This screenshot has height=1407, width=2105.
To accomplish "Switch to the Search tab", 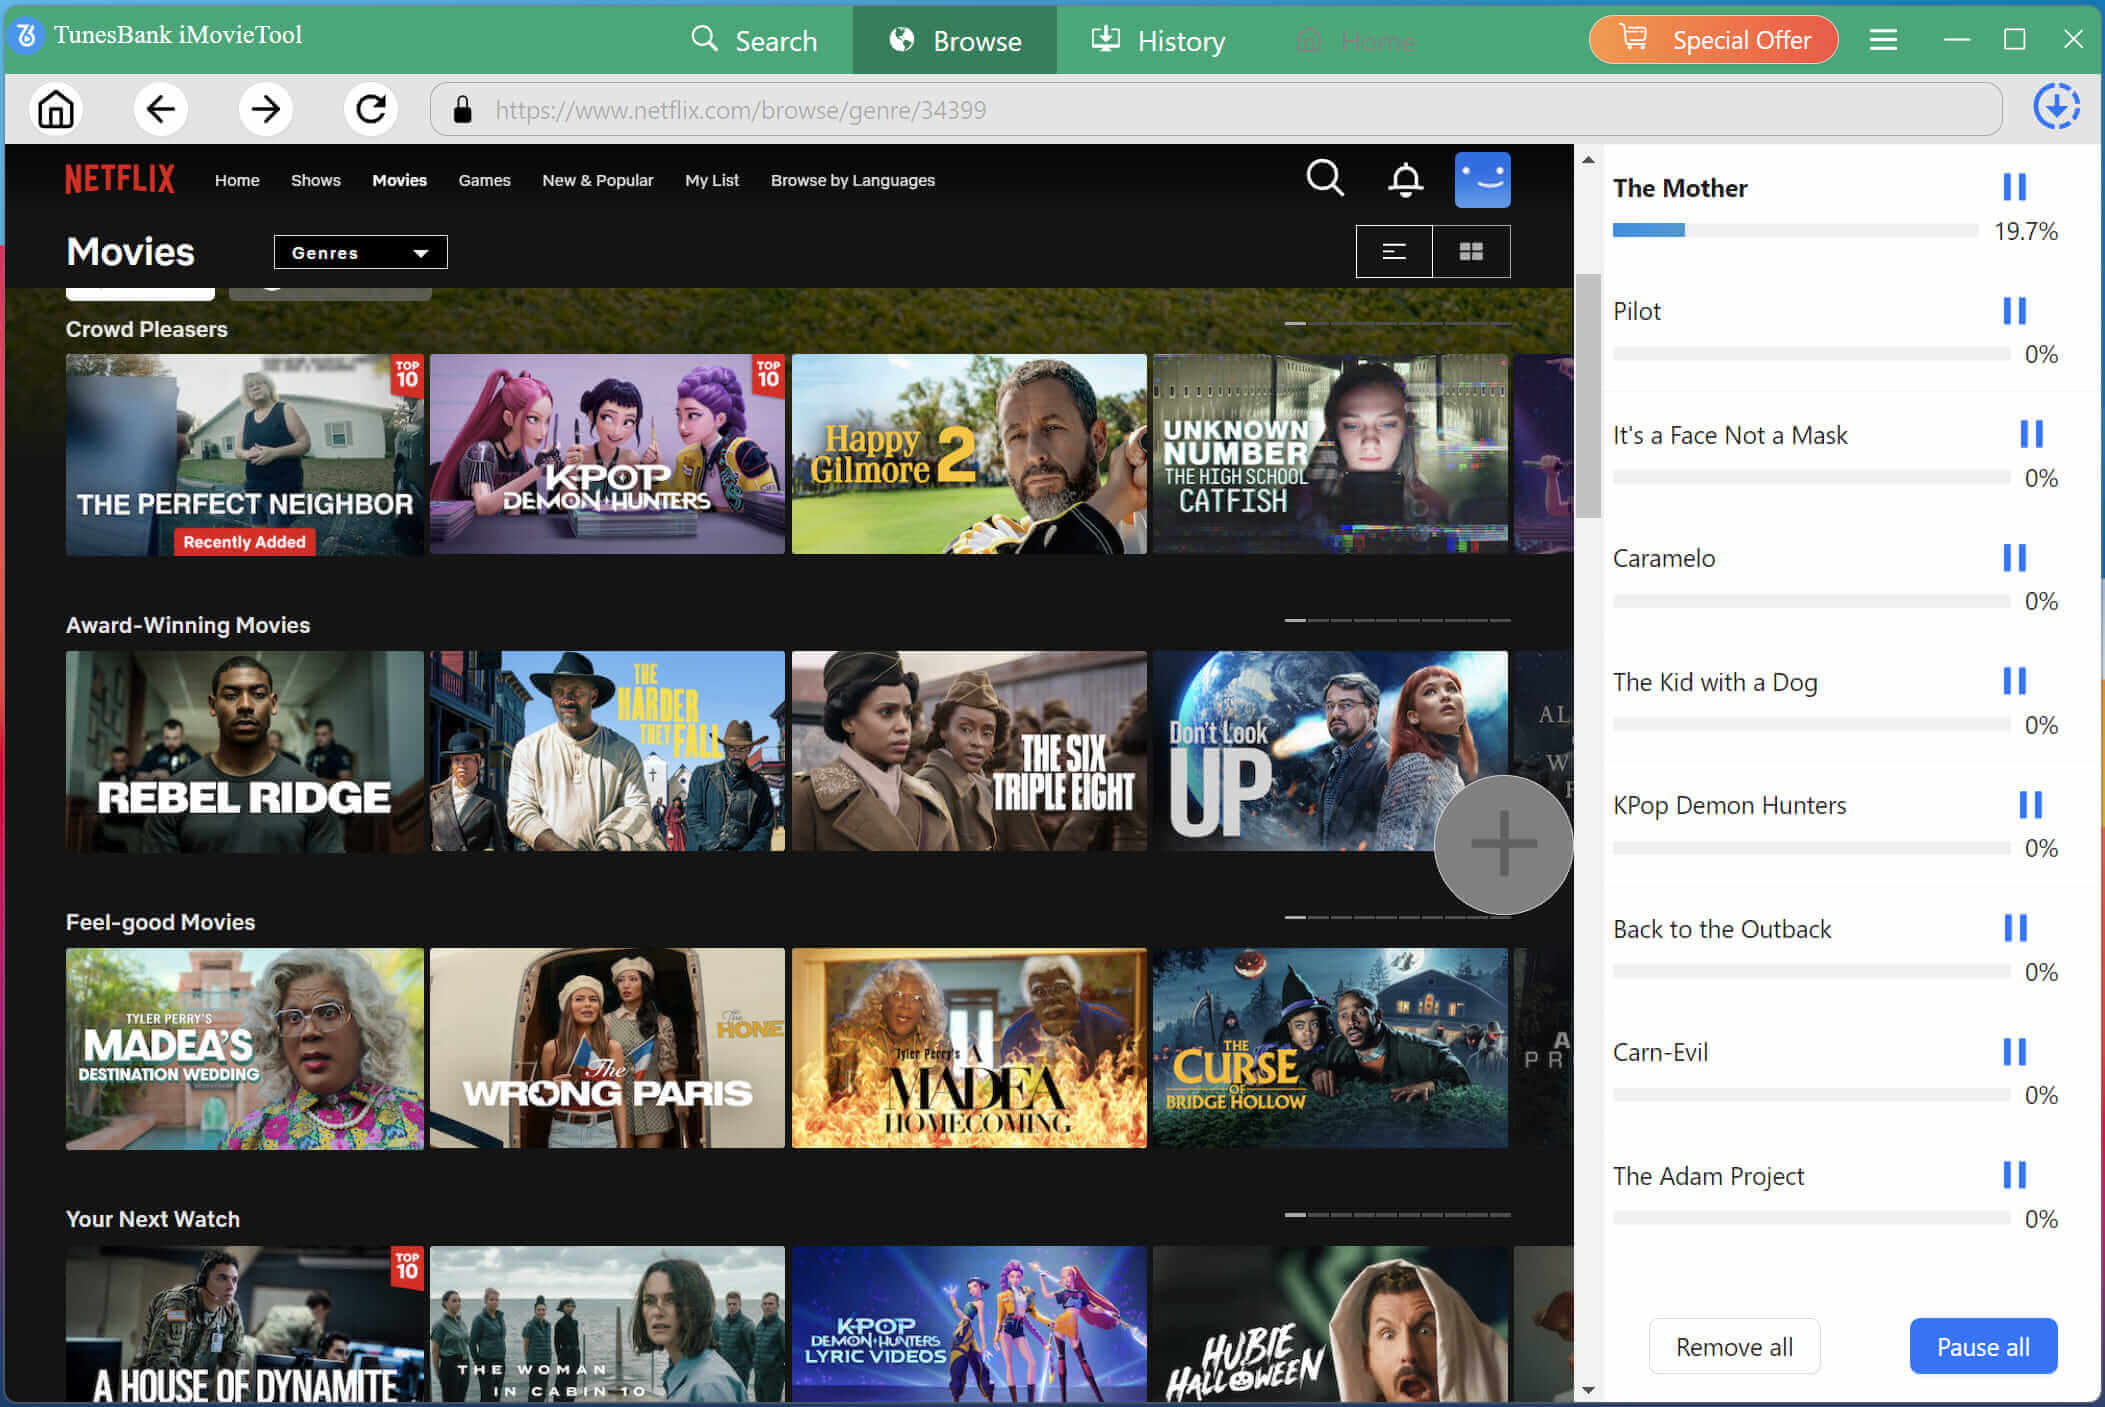I will pyautogui.click(x=754, y=41).
